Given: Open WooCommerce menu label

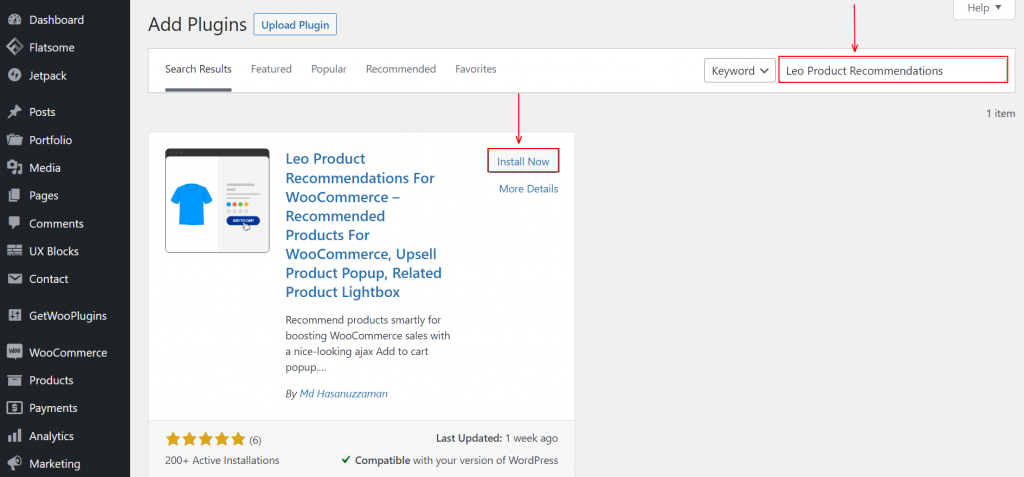Looking at the screenshot, I should pos(68,353).
